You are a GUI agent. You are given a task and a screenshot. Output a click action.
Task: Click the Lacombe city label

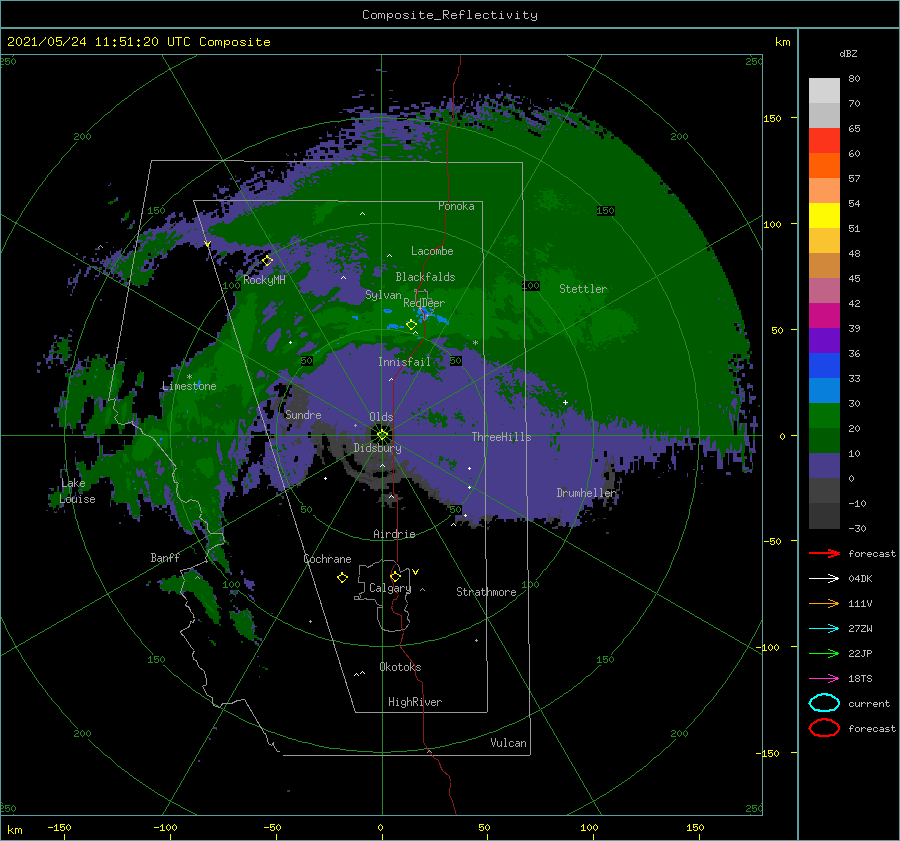[432, 251]
